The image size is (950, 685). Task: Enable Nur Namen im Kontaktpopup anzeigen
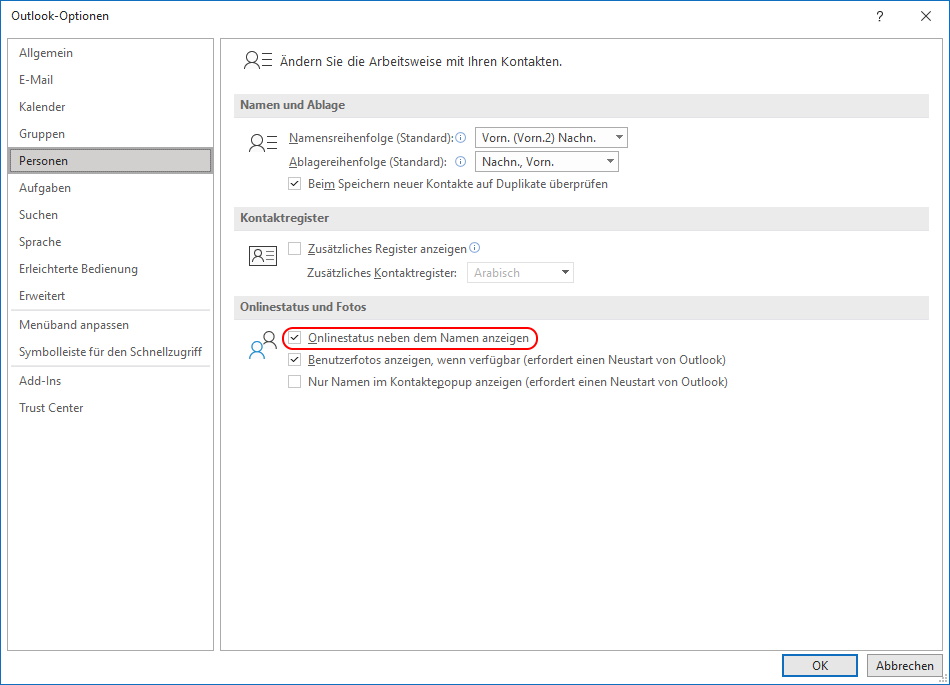click(x=295, y=381)
